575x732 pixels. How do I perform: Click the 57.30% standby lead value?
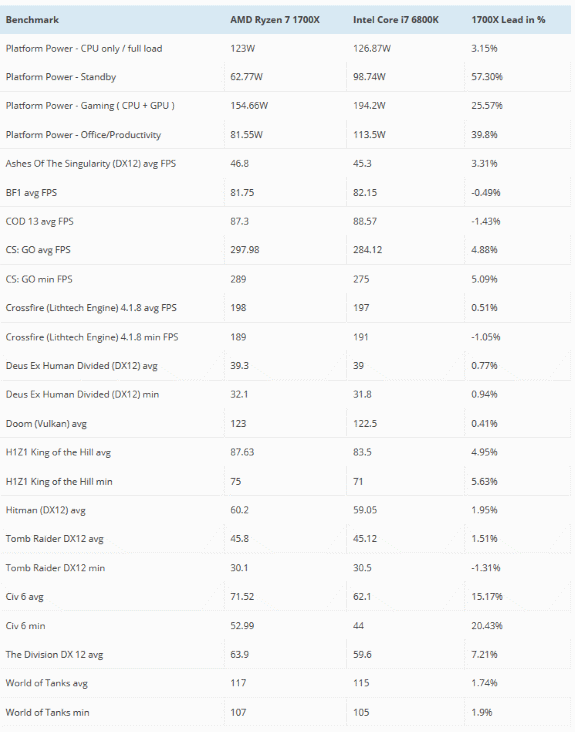(x=487, y=77)
